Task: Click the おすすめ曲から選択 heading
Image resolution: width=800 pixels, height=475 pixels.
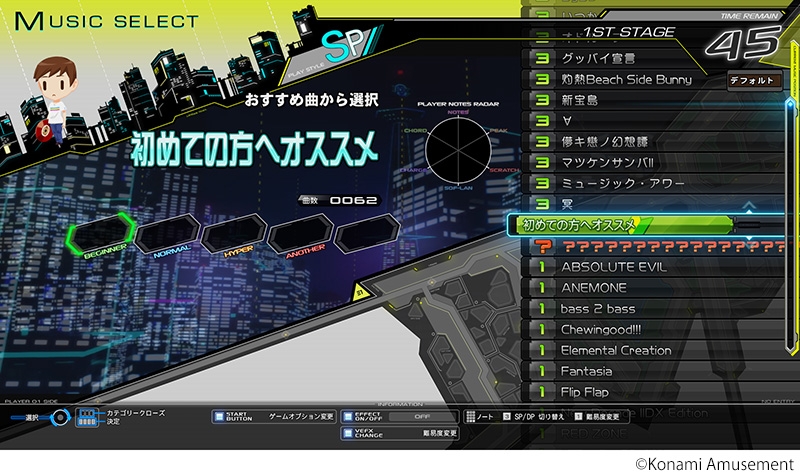Action: (x=311, y=99)
